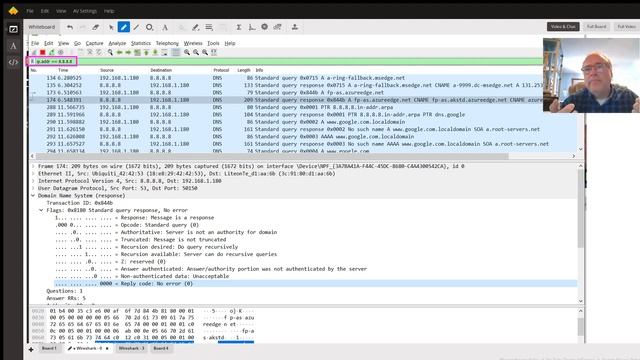Select the text 'A' tool in whiteboard toolbar
640x360 pixels.
[x=165, y=27]
